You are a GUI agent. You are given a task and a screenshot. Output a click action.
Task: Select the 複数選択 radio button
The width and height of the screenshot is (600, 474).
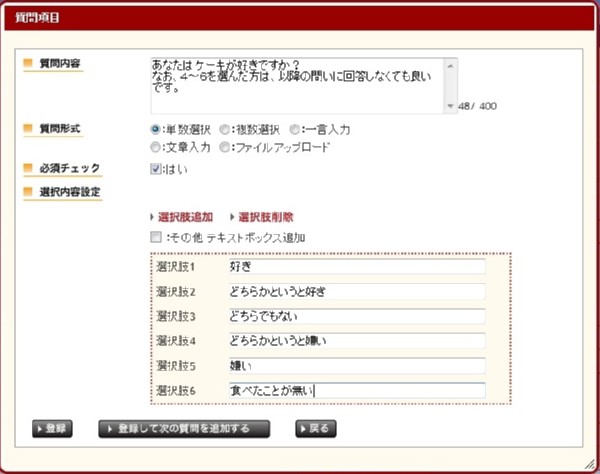click(225, 129)
